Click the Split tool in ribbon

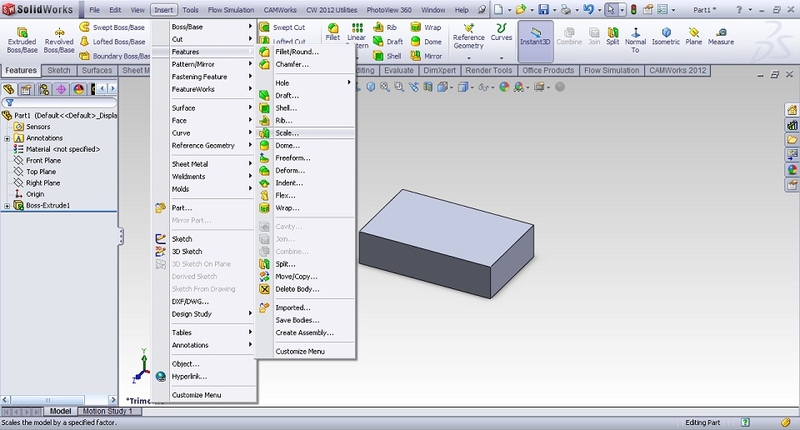[612, 30]
